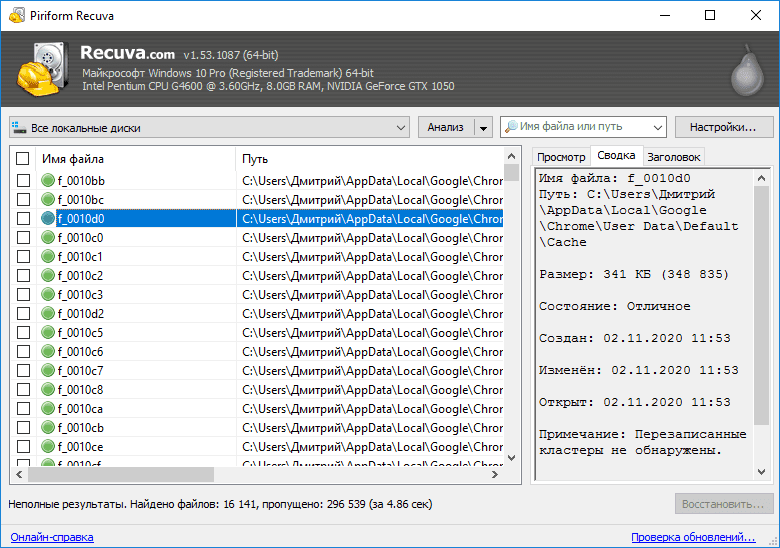780x548 pixels.
Task: Click the horizontal scrollbar thumb of file list
Action: 121,474
